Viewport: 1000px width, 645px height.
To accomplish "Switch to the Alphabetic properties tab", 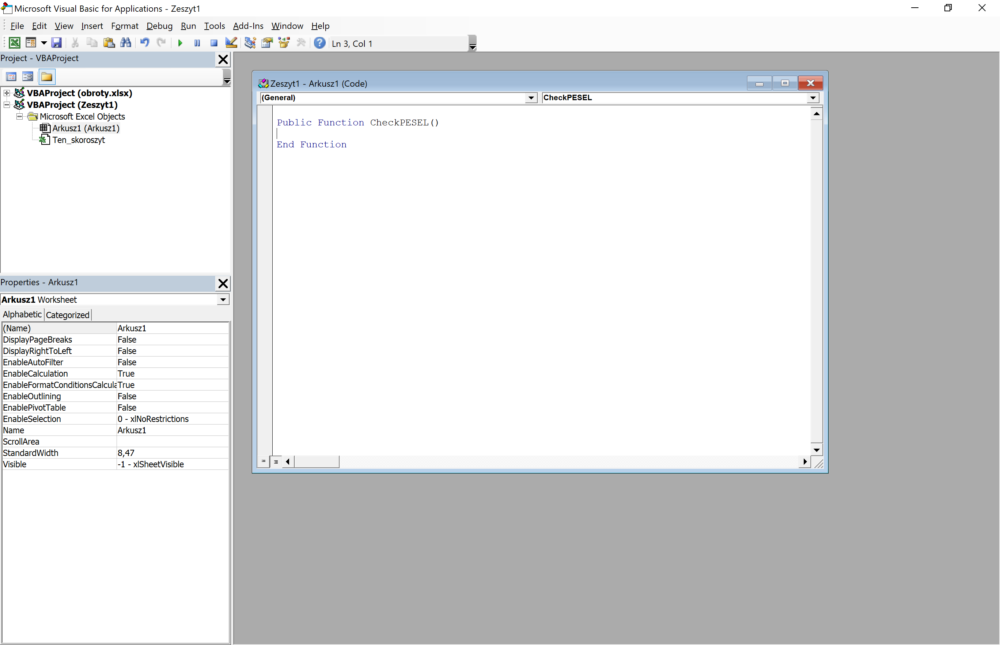I will pyautogui.click(x=22, y=315).
